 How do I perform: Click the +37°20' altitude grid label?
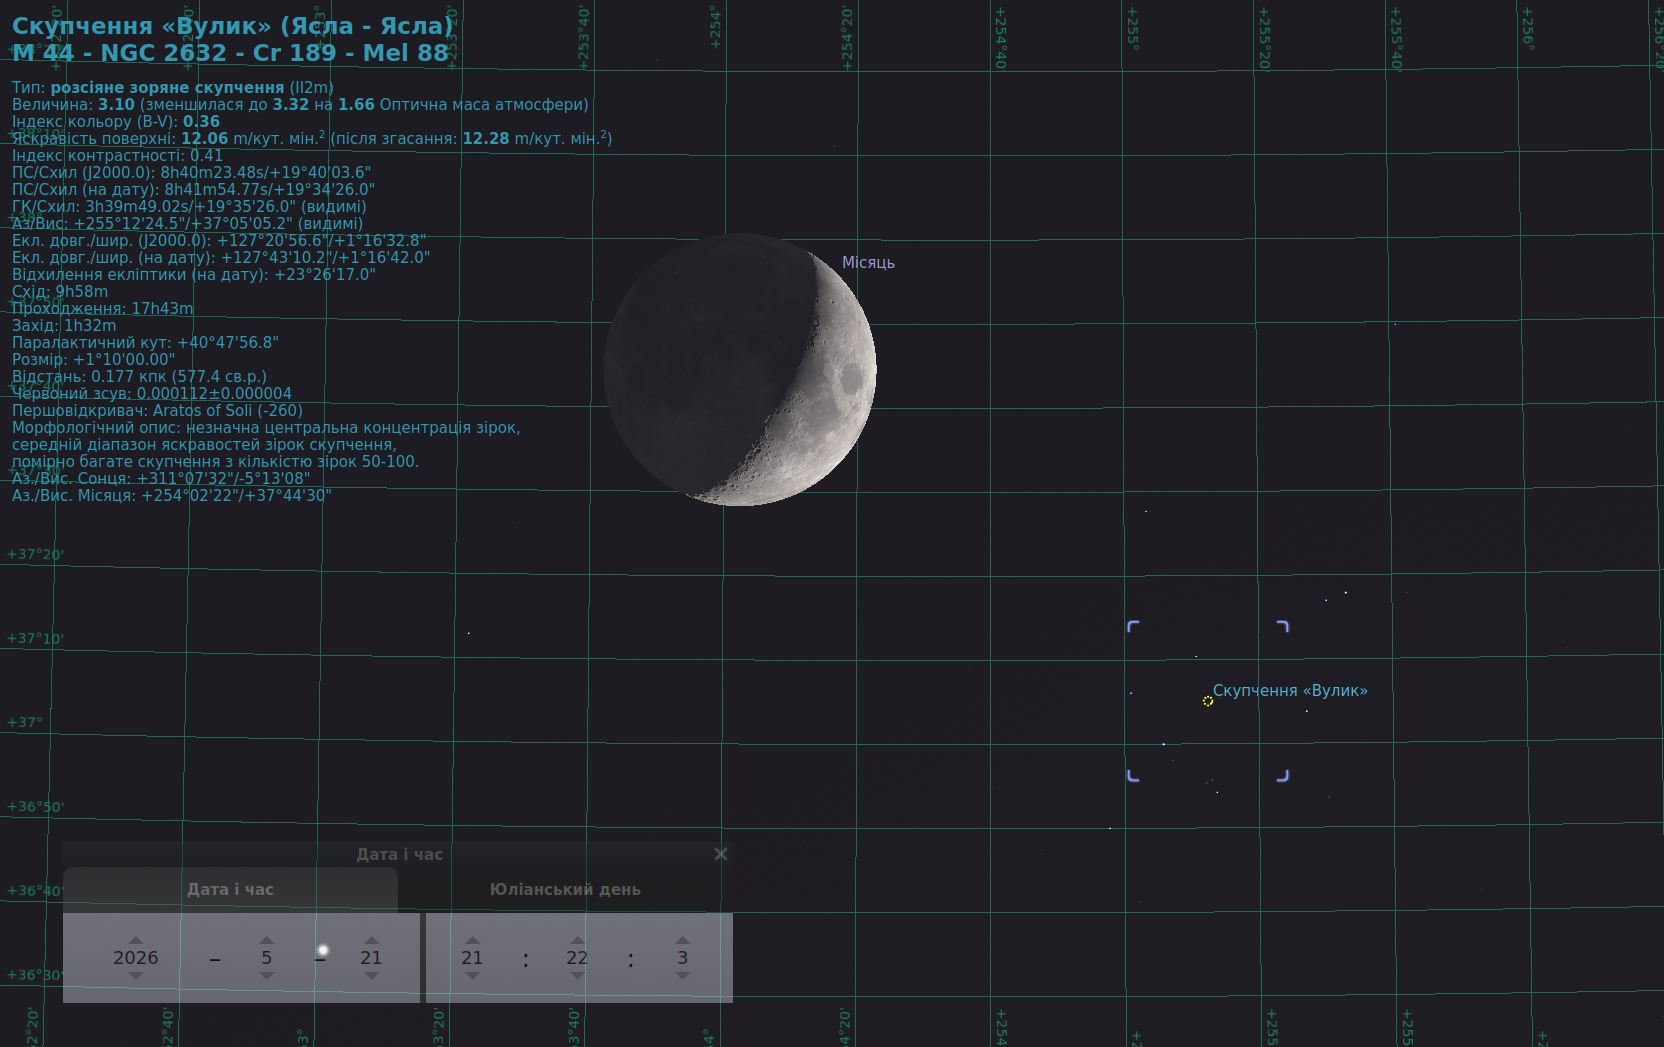[35, 554]
